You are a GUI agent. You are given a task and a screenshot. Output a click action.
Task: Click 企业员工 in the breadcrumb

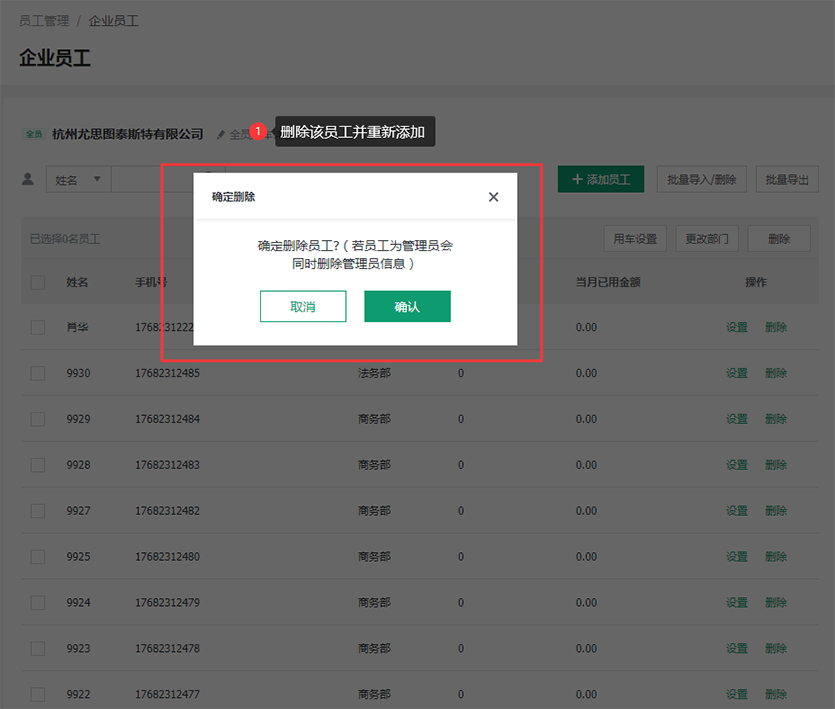click(x=114, y=20)
